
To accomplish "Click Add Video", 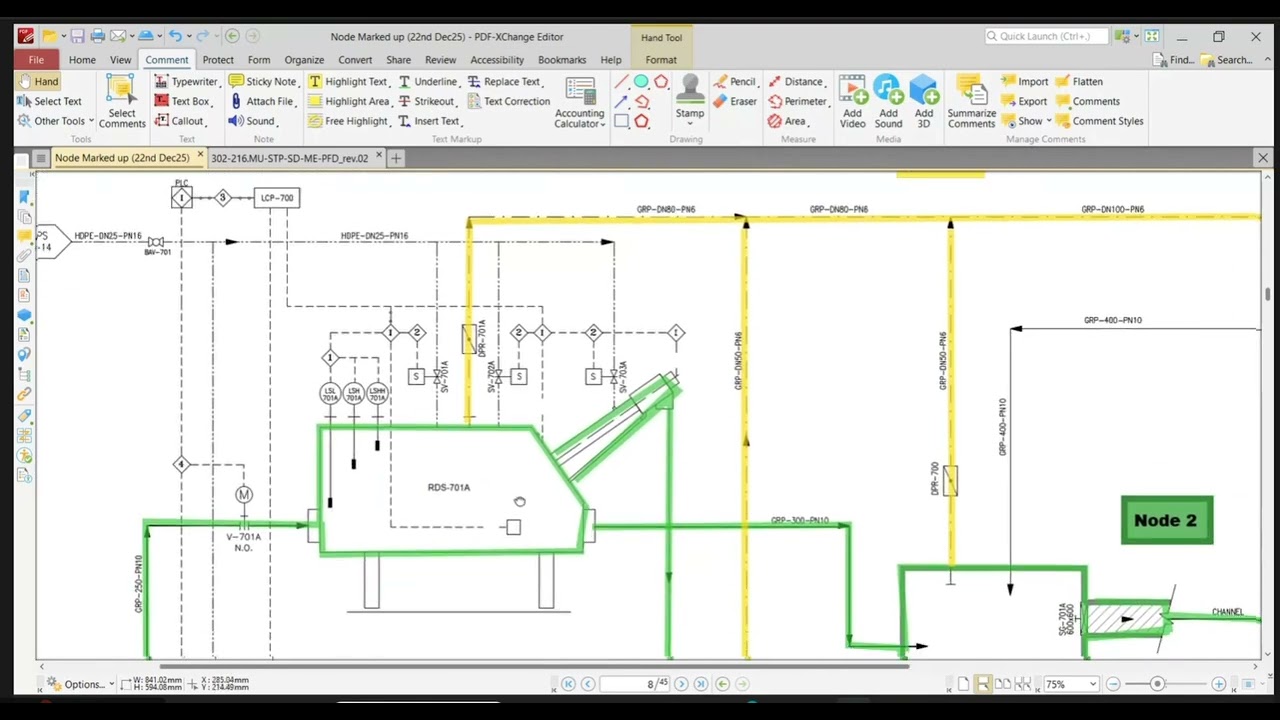I will [x=852, y=102].
